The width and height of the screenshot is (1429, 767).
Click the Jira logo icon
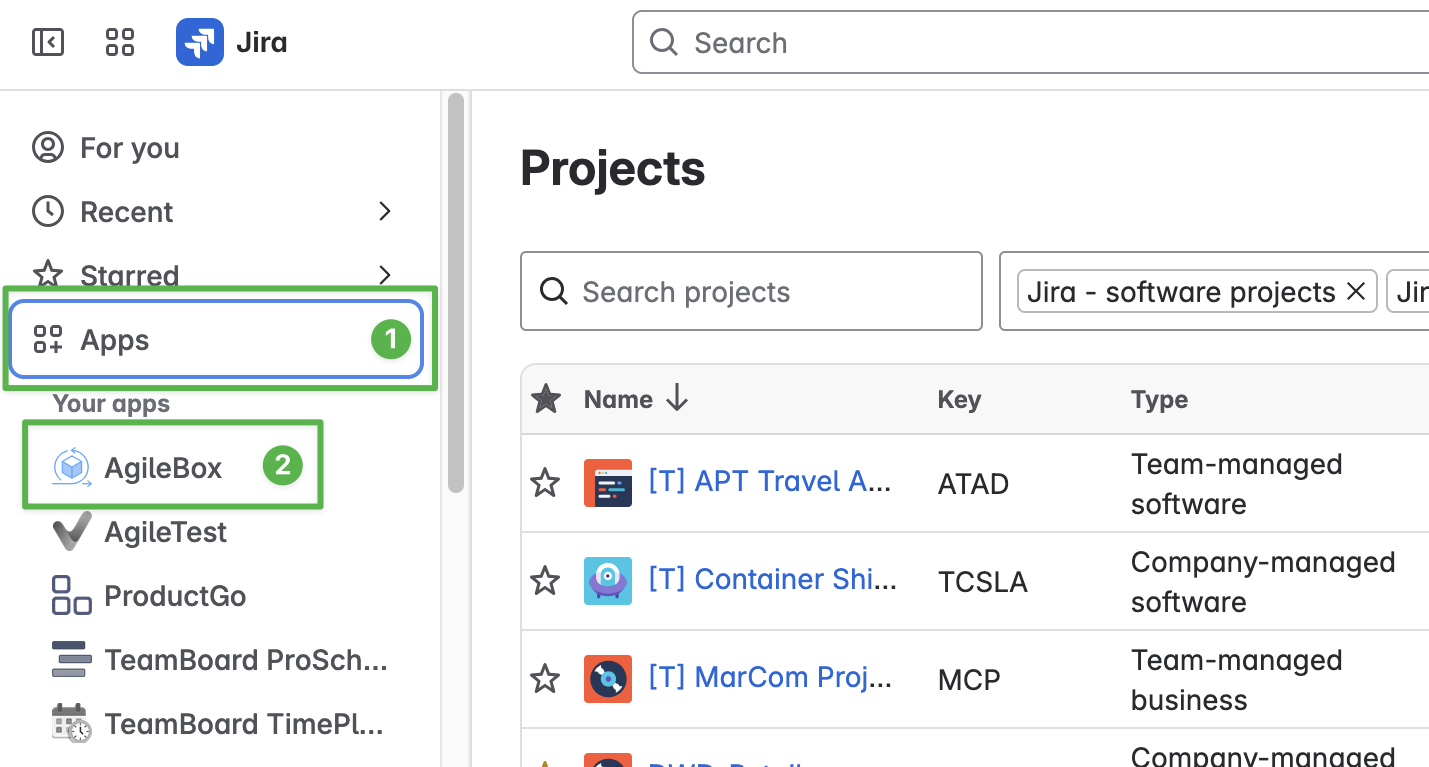pyautogui.click(x=200, y=42)
